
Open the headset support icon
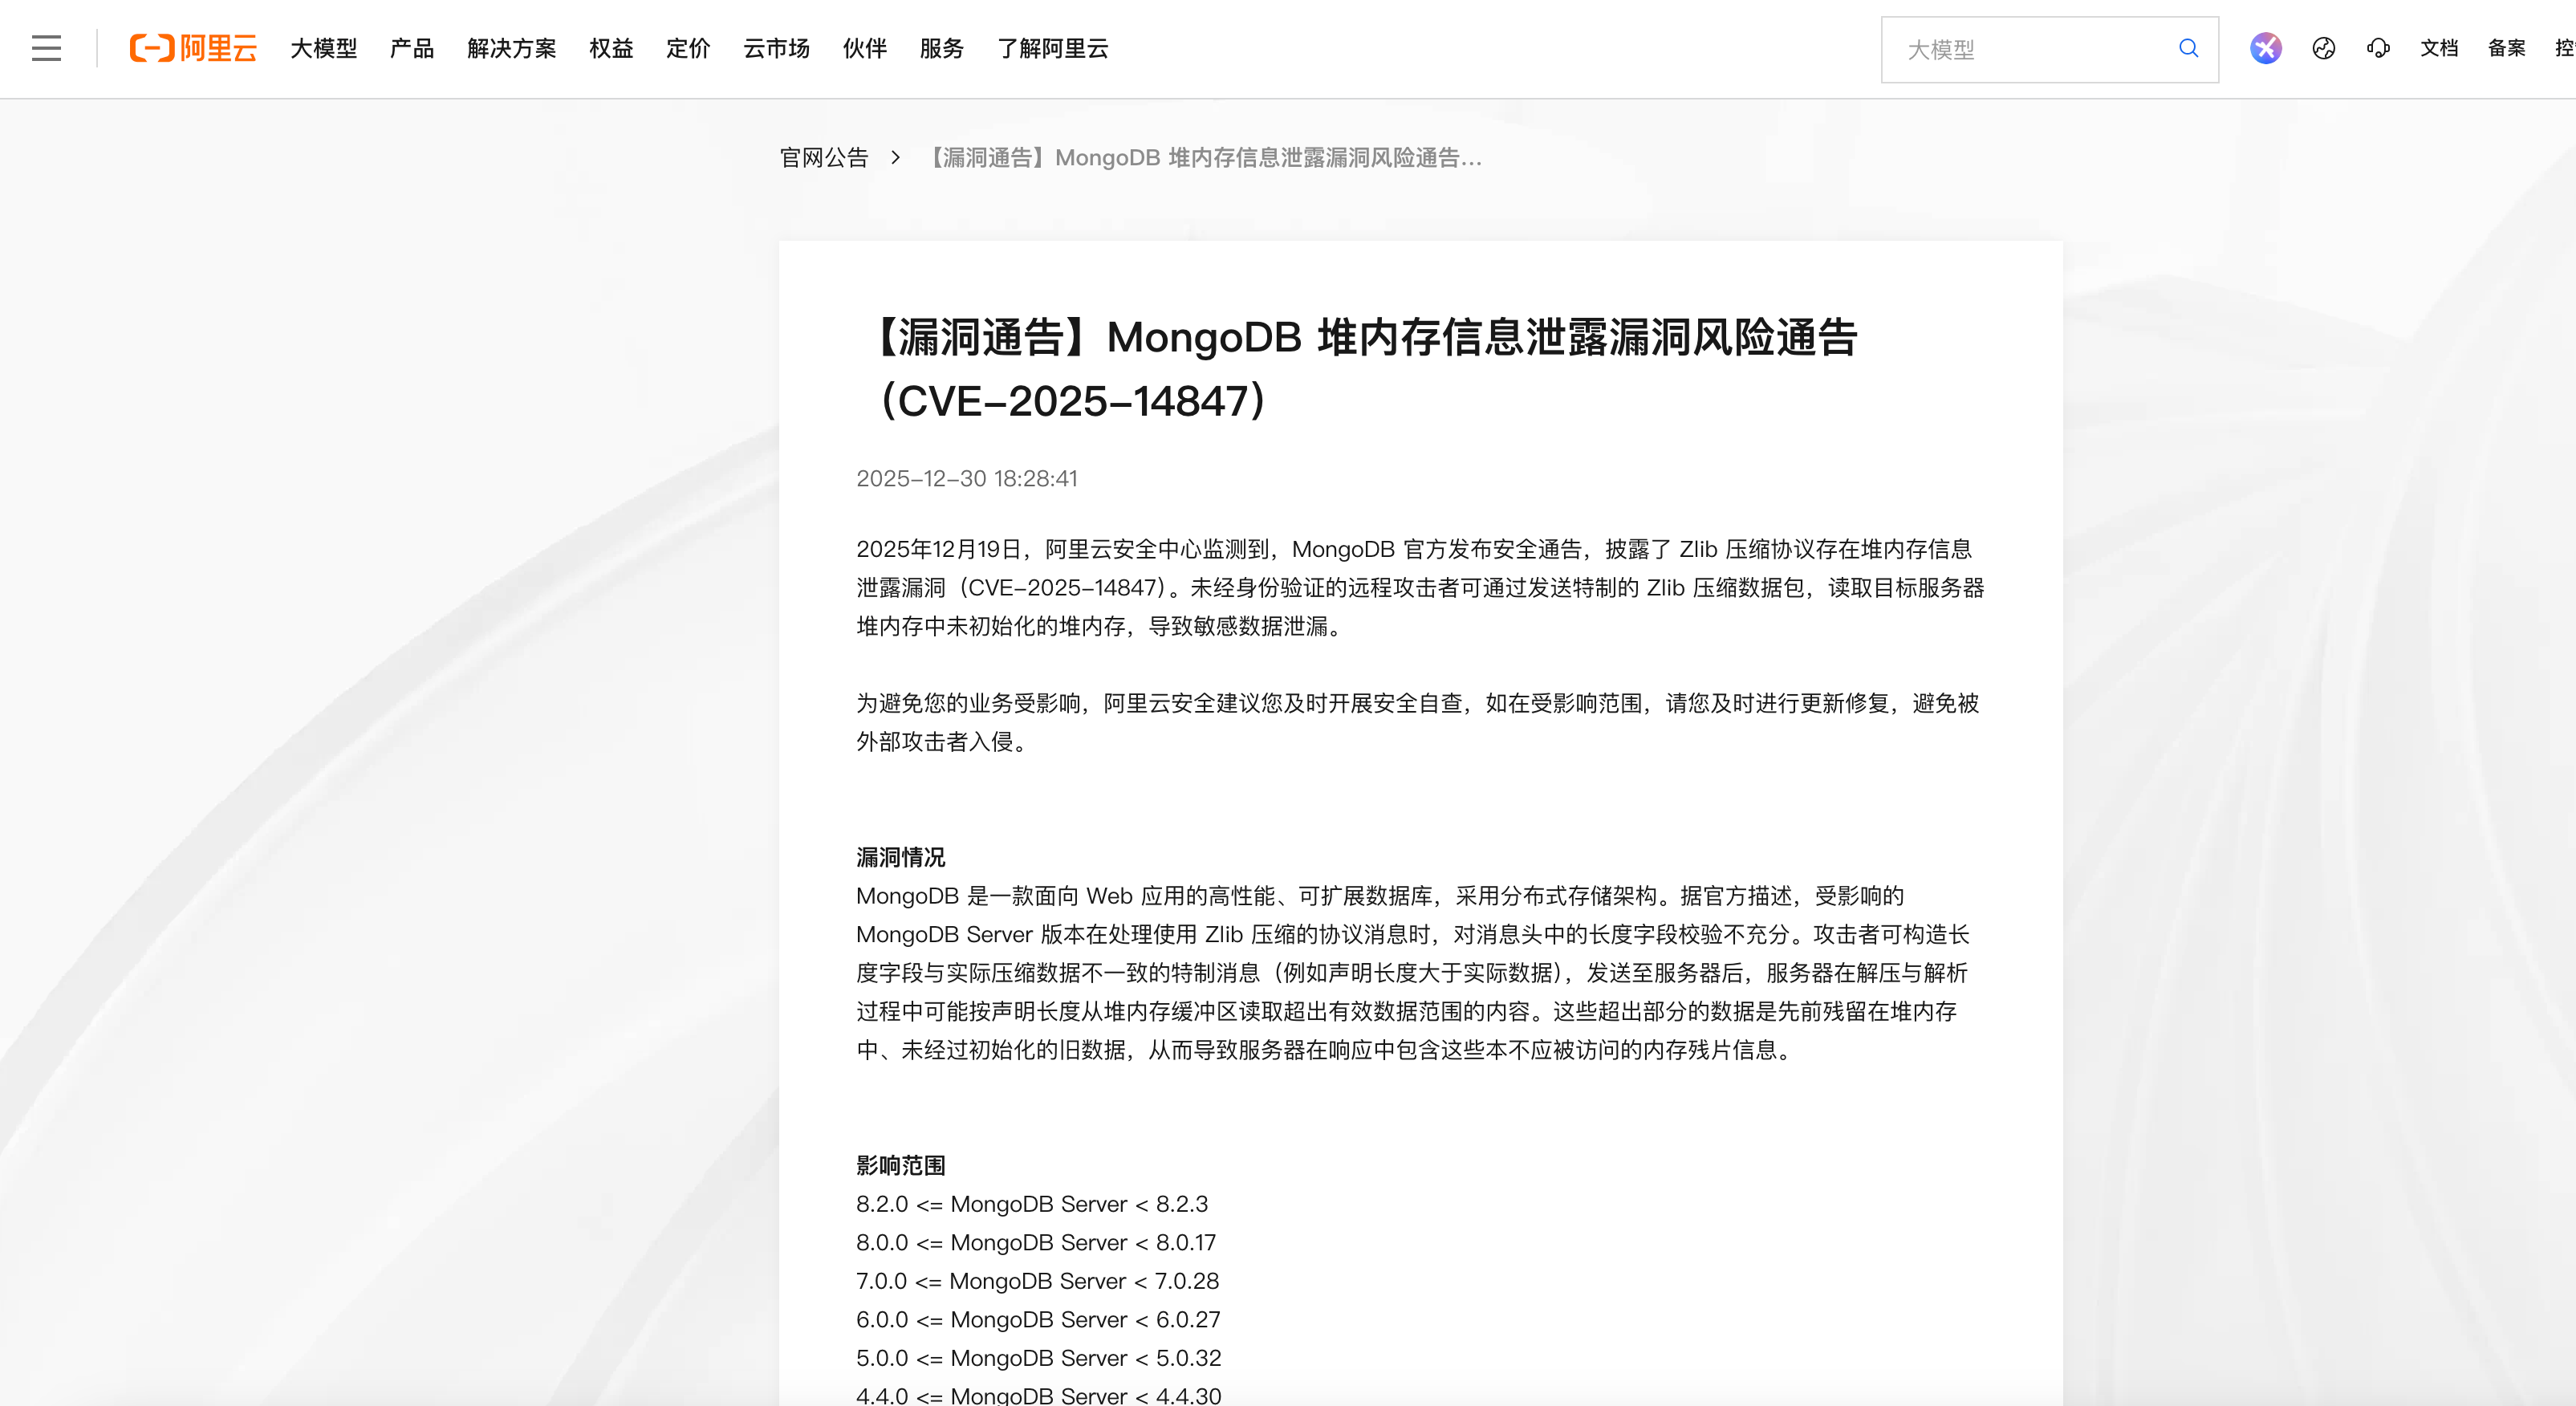coord(2378,48)
